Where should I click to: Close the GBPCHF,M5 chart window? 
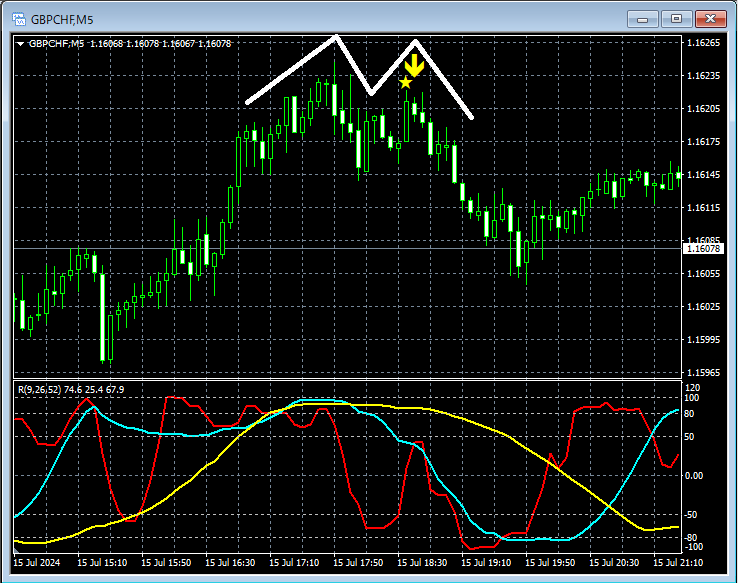710,19
